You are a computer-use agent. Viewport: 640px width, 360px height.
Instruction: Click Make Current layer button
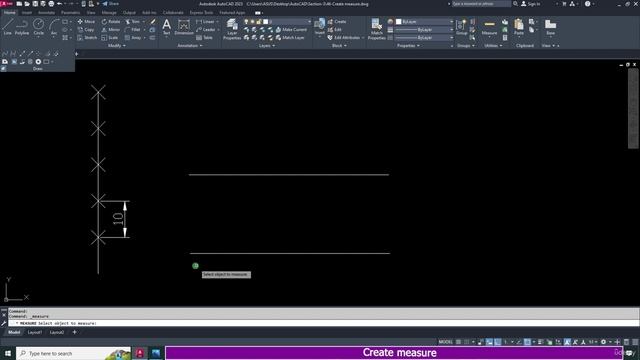point(291,29)
